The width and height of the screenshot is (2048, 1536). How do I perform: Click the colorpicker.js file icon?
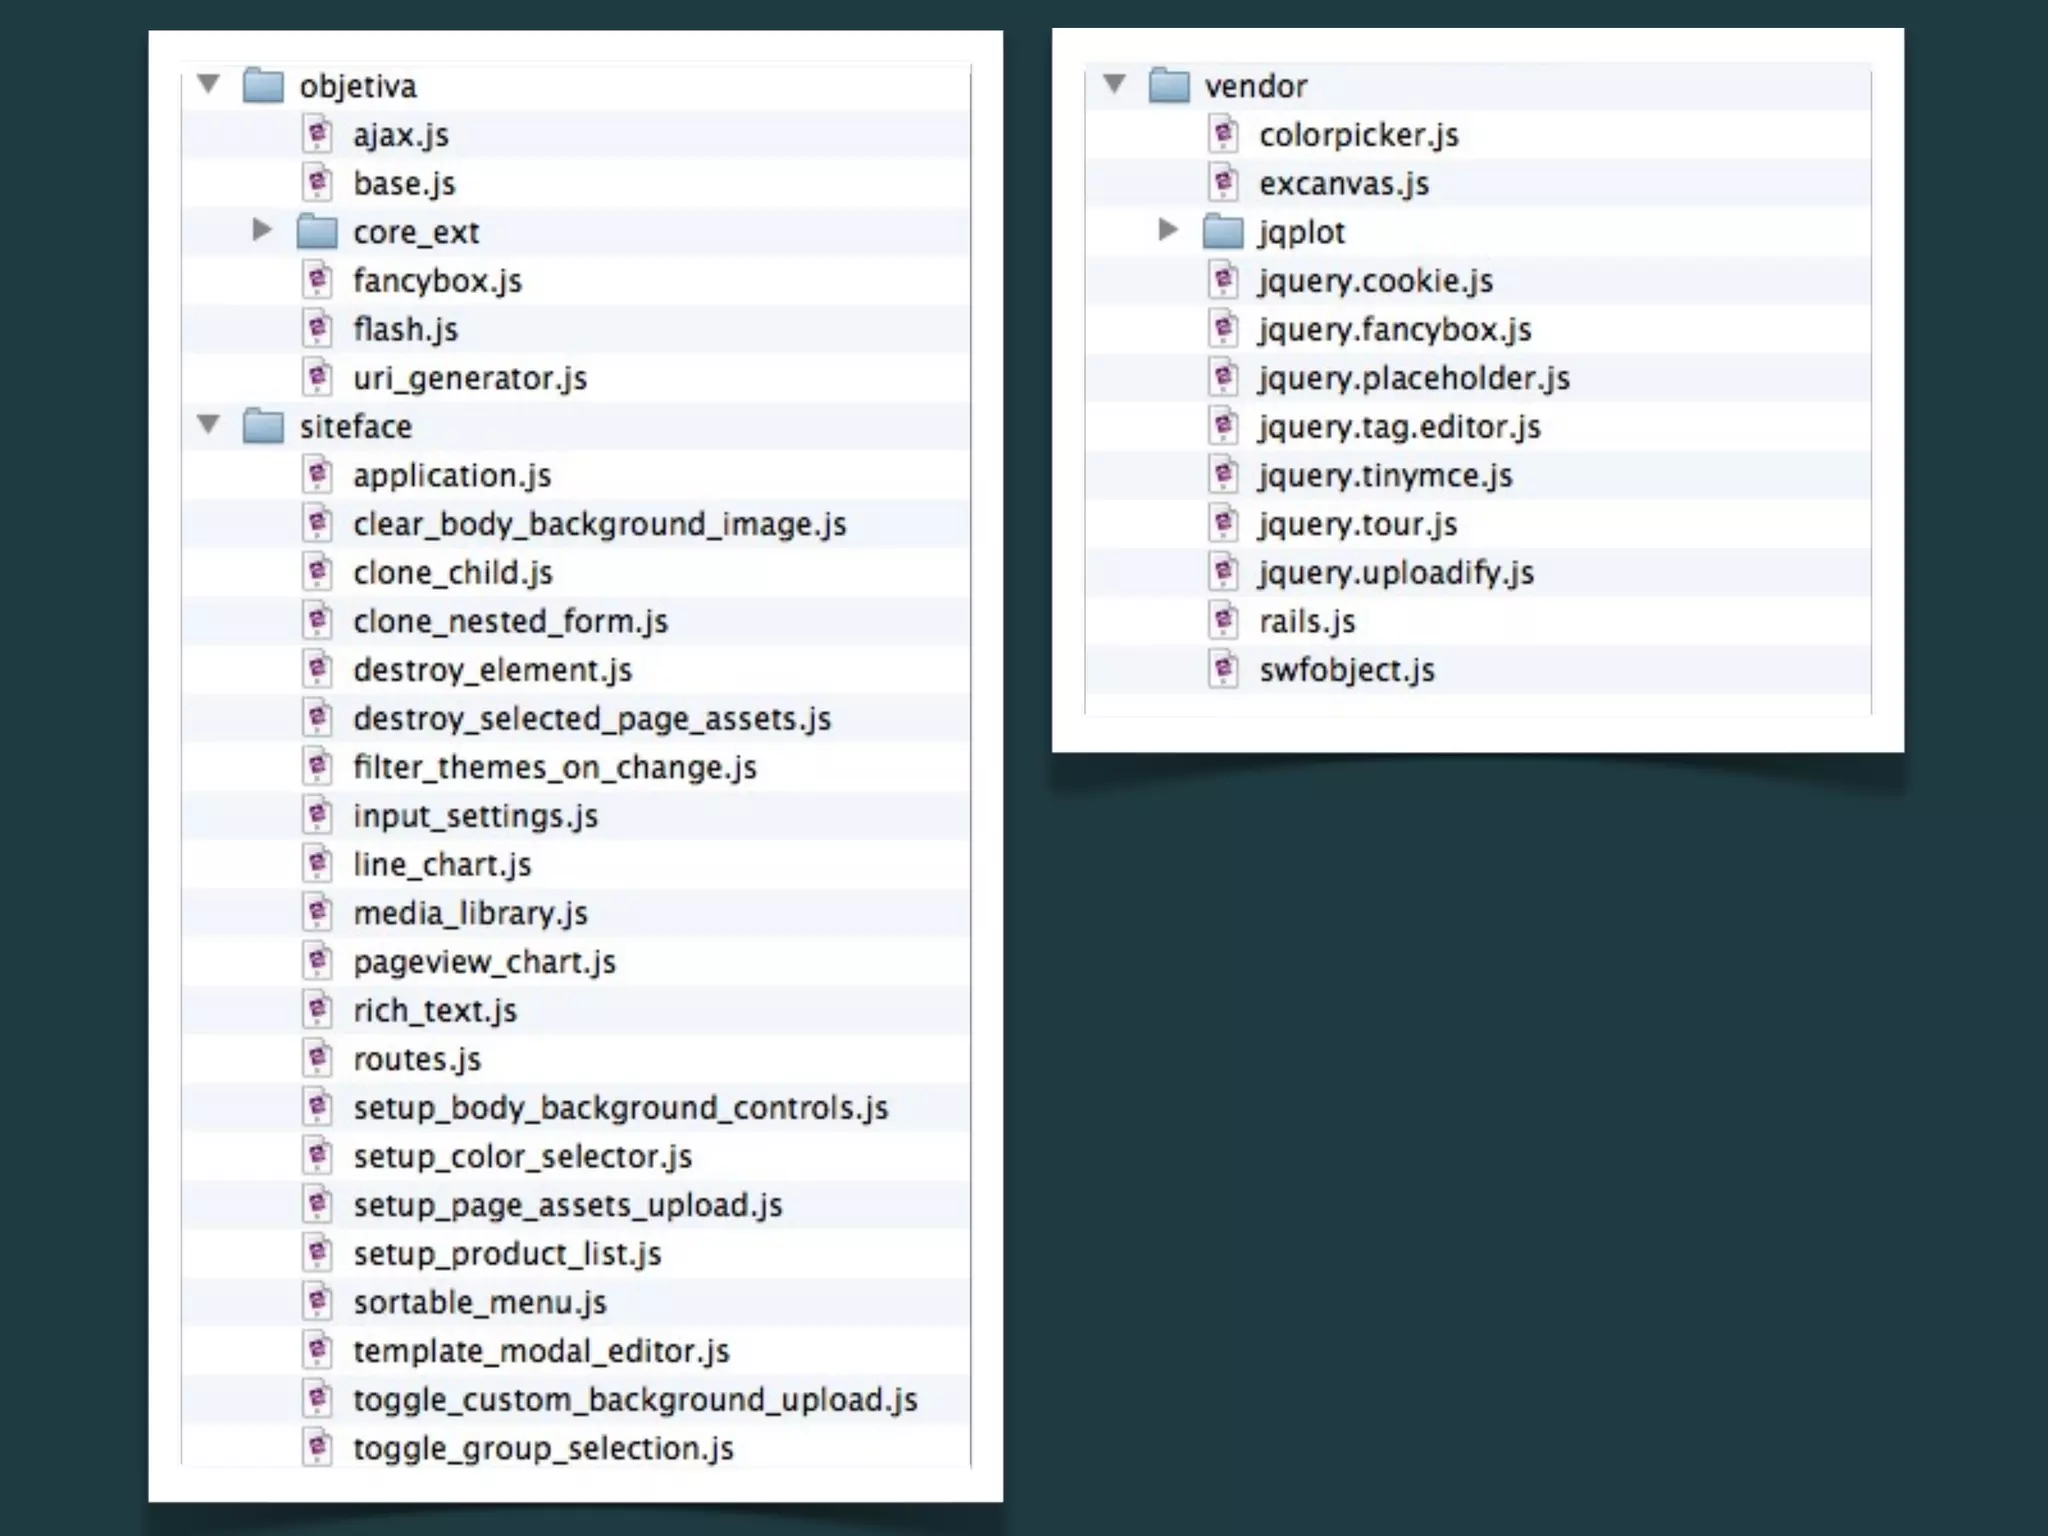pyautogui.click(x=1223, y=134)
